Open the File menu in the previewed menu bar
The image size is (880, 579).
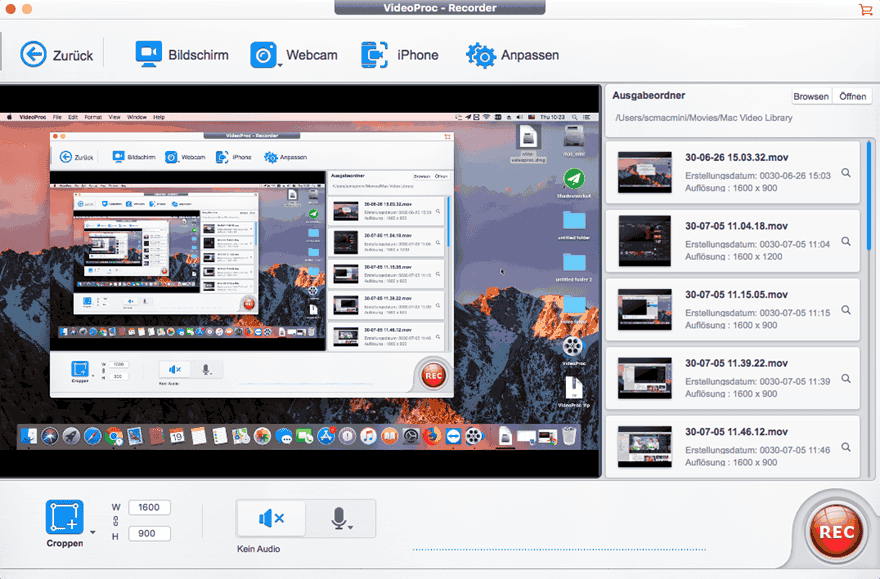coord(57,117)
